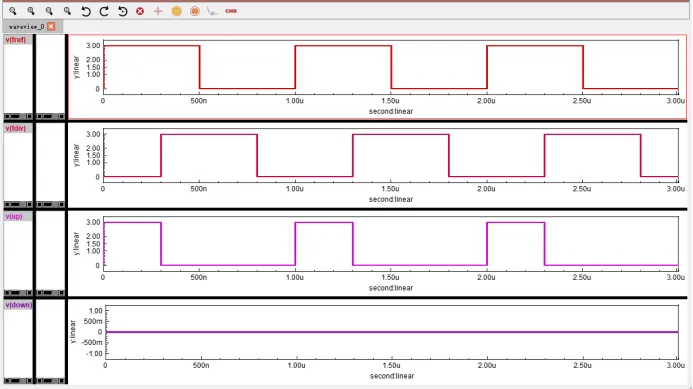Click the 'second:linear' label under v(fref) plot
The width and height of the screenshot is (693, 389).
coord(391,111)
